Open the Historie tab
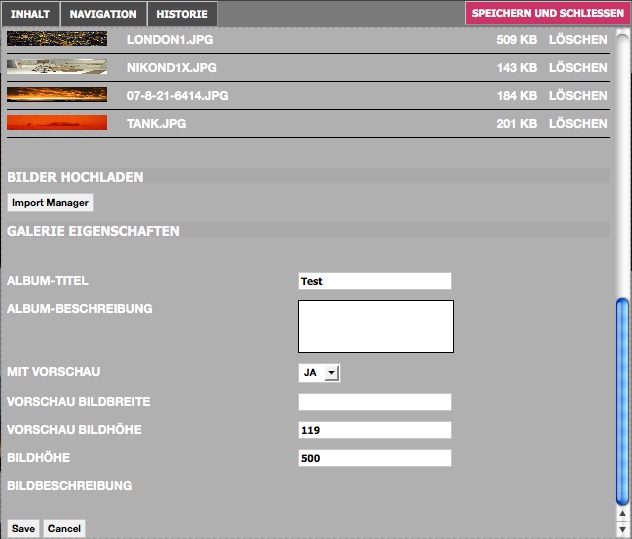Screen dimensions: 632x539 pos(182,14)
